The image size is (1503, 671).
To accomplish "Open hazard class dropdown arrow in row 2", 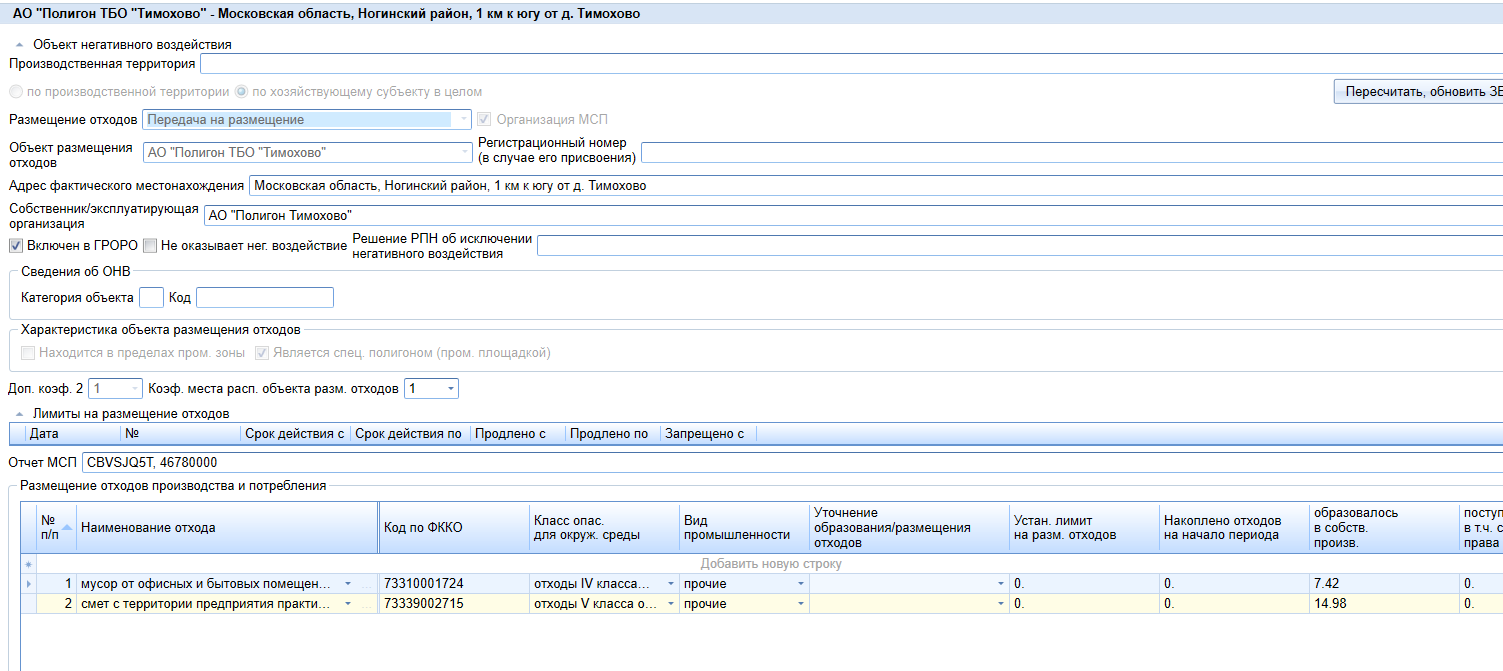I will click(x=671, y=604).
